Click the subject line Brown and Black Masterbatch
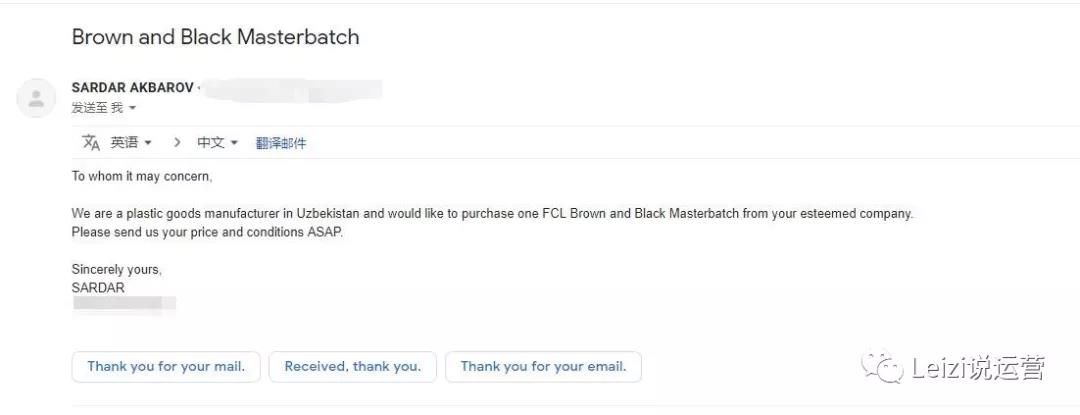The image size is (1080, 415). [216, 36]
